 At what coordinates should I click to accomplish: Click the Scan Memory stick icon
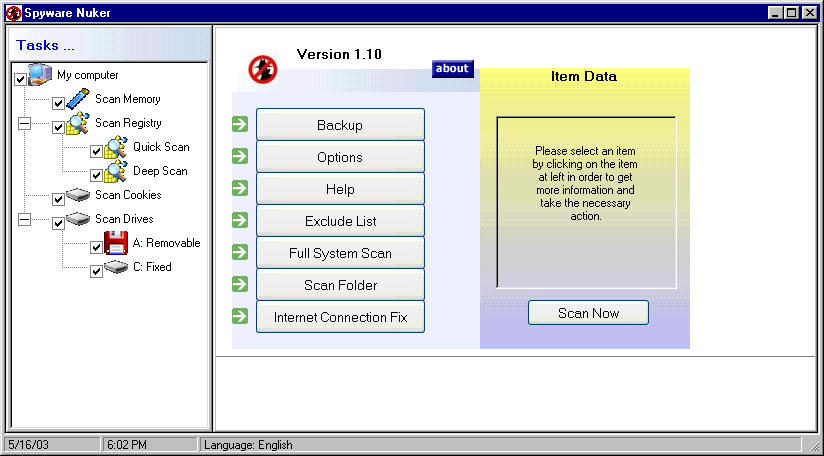tap(78, 99)
